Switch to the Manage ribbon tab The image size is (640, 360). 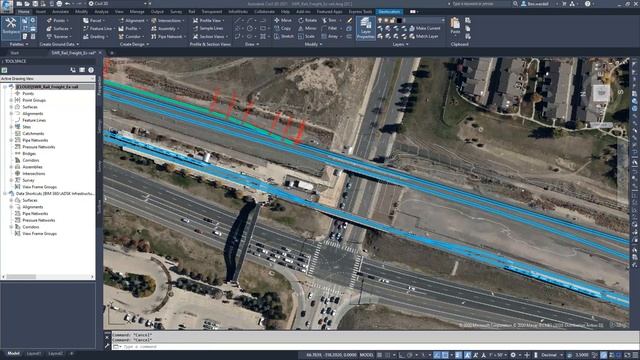tap(137, 12)
